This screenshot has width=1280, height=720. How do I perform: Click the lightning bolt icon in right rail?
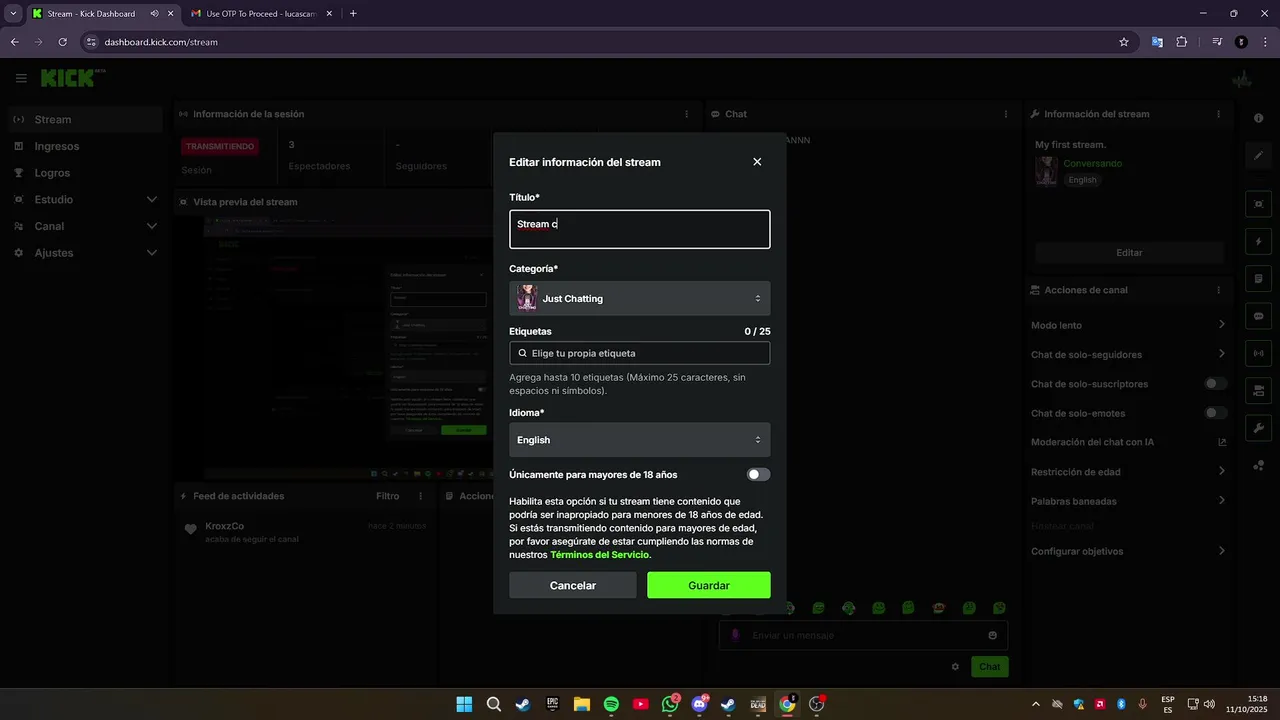[1258, 242]
